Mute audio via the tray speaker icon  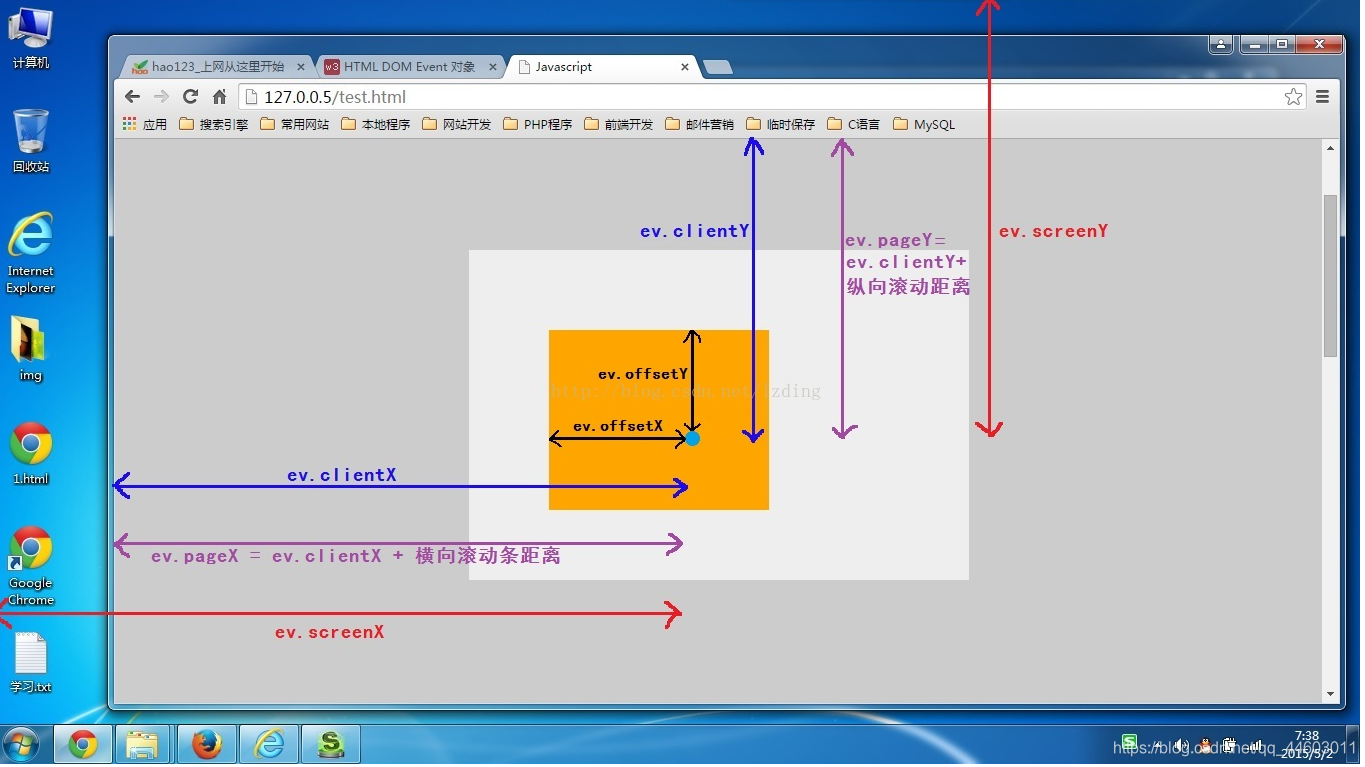point(1180,744)
